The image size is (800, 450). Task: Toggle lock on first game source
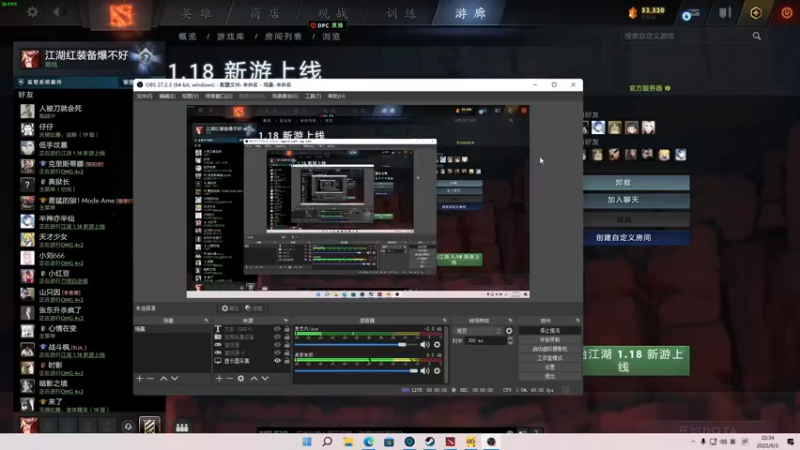[x=287, y=345]
